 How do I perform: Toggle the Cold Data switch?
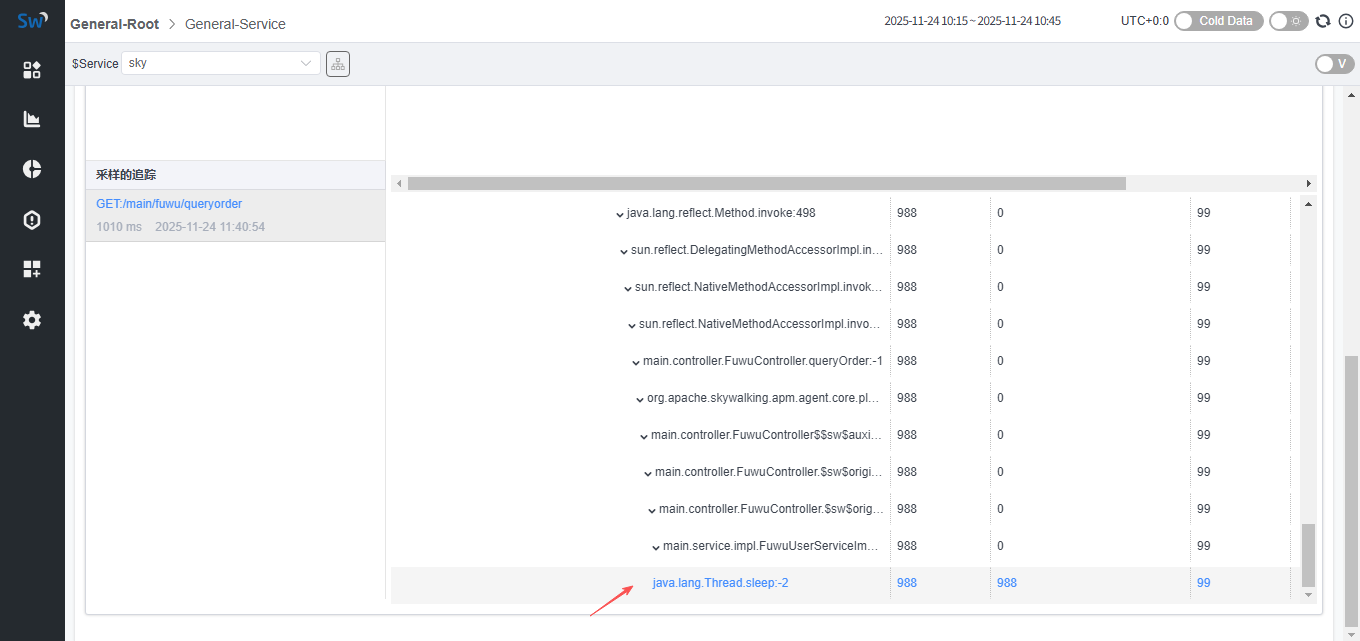pyautogui.click(x=1219, y=21)
